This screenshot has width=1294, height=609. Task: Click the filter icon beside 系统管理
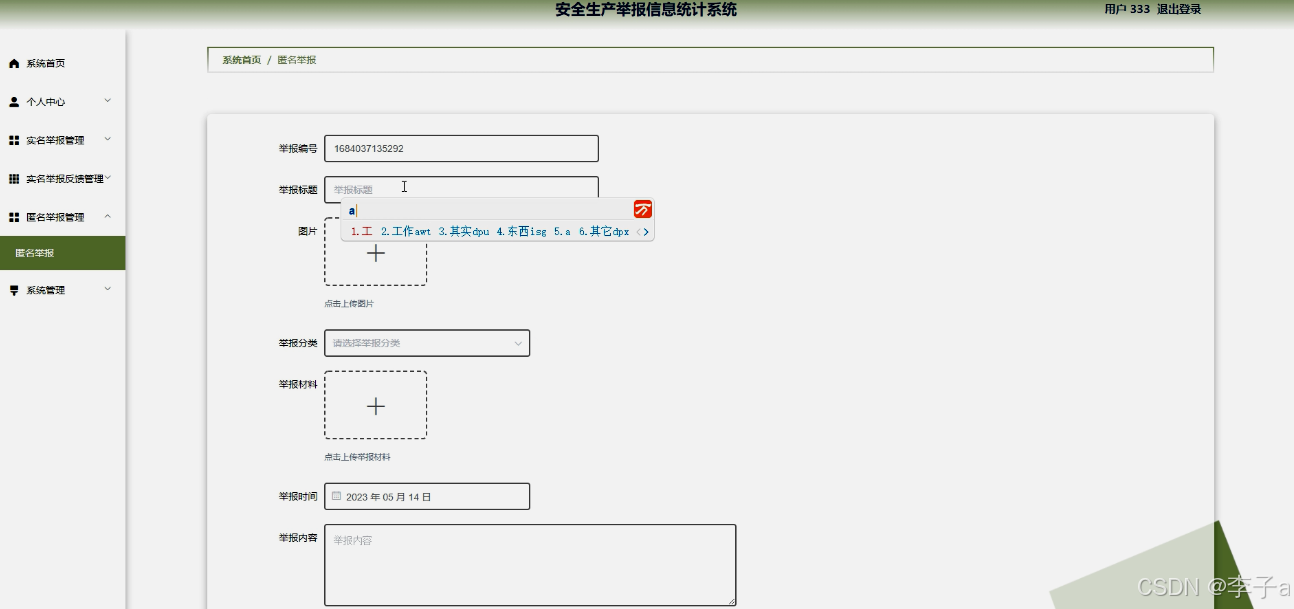(x=13, y=289)
